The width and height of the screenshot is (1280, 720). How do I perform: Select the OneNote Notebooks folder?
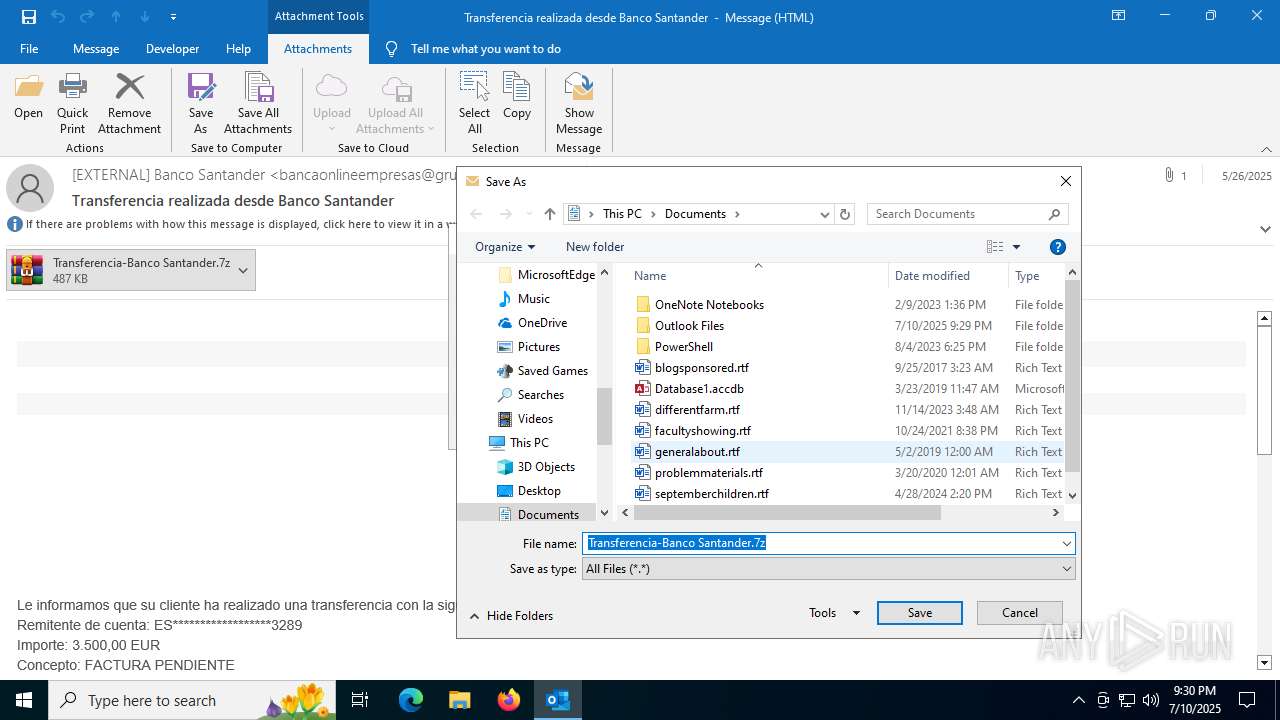coord(709,305)
